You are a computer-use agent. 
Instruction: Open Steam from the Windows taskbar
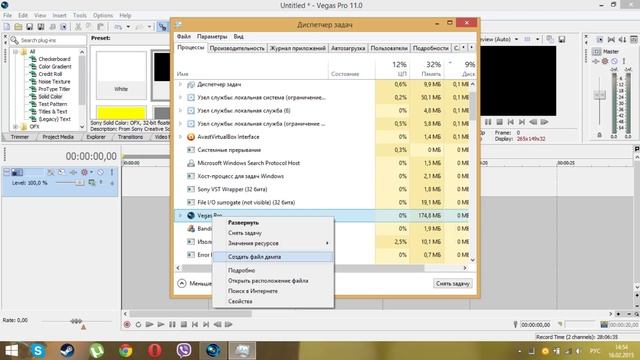(67, 350)
